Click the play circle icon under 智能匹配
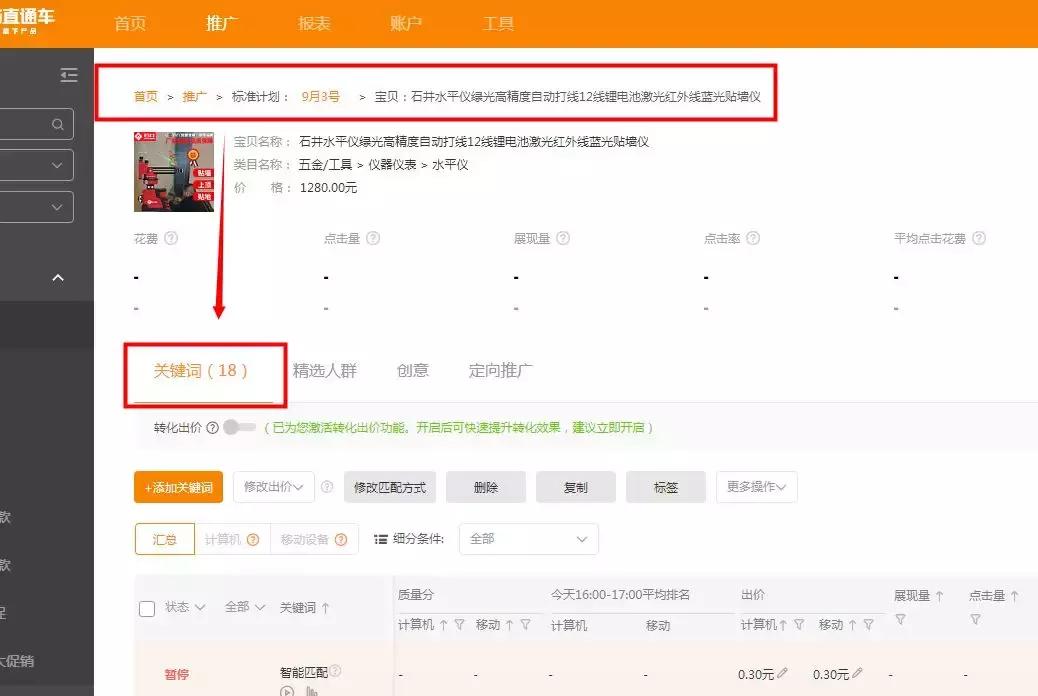The height and width of the screenshot is (696, 1038). click(x=286, y=690)
